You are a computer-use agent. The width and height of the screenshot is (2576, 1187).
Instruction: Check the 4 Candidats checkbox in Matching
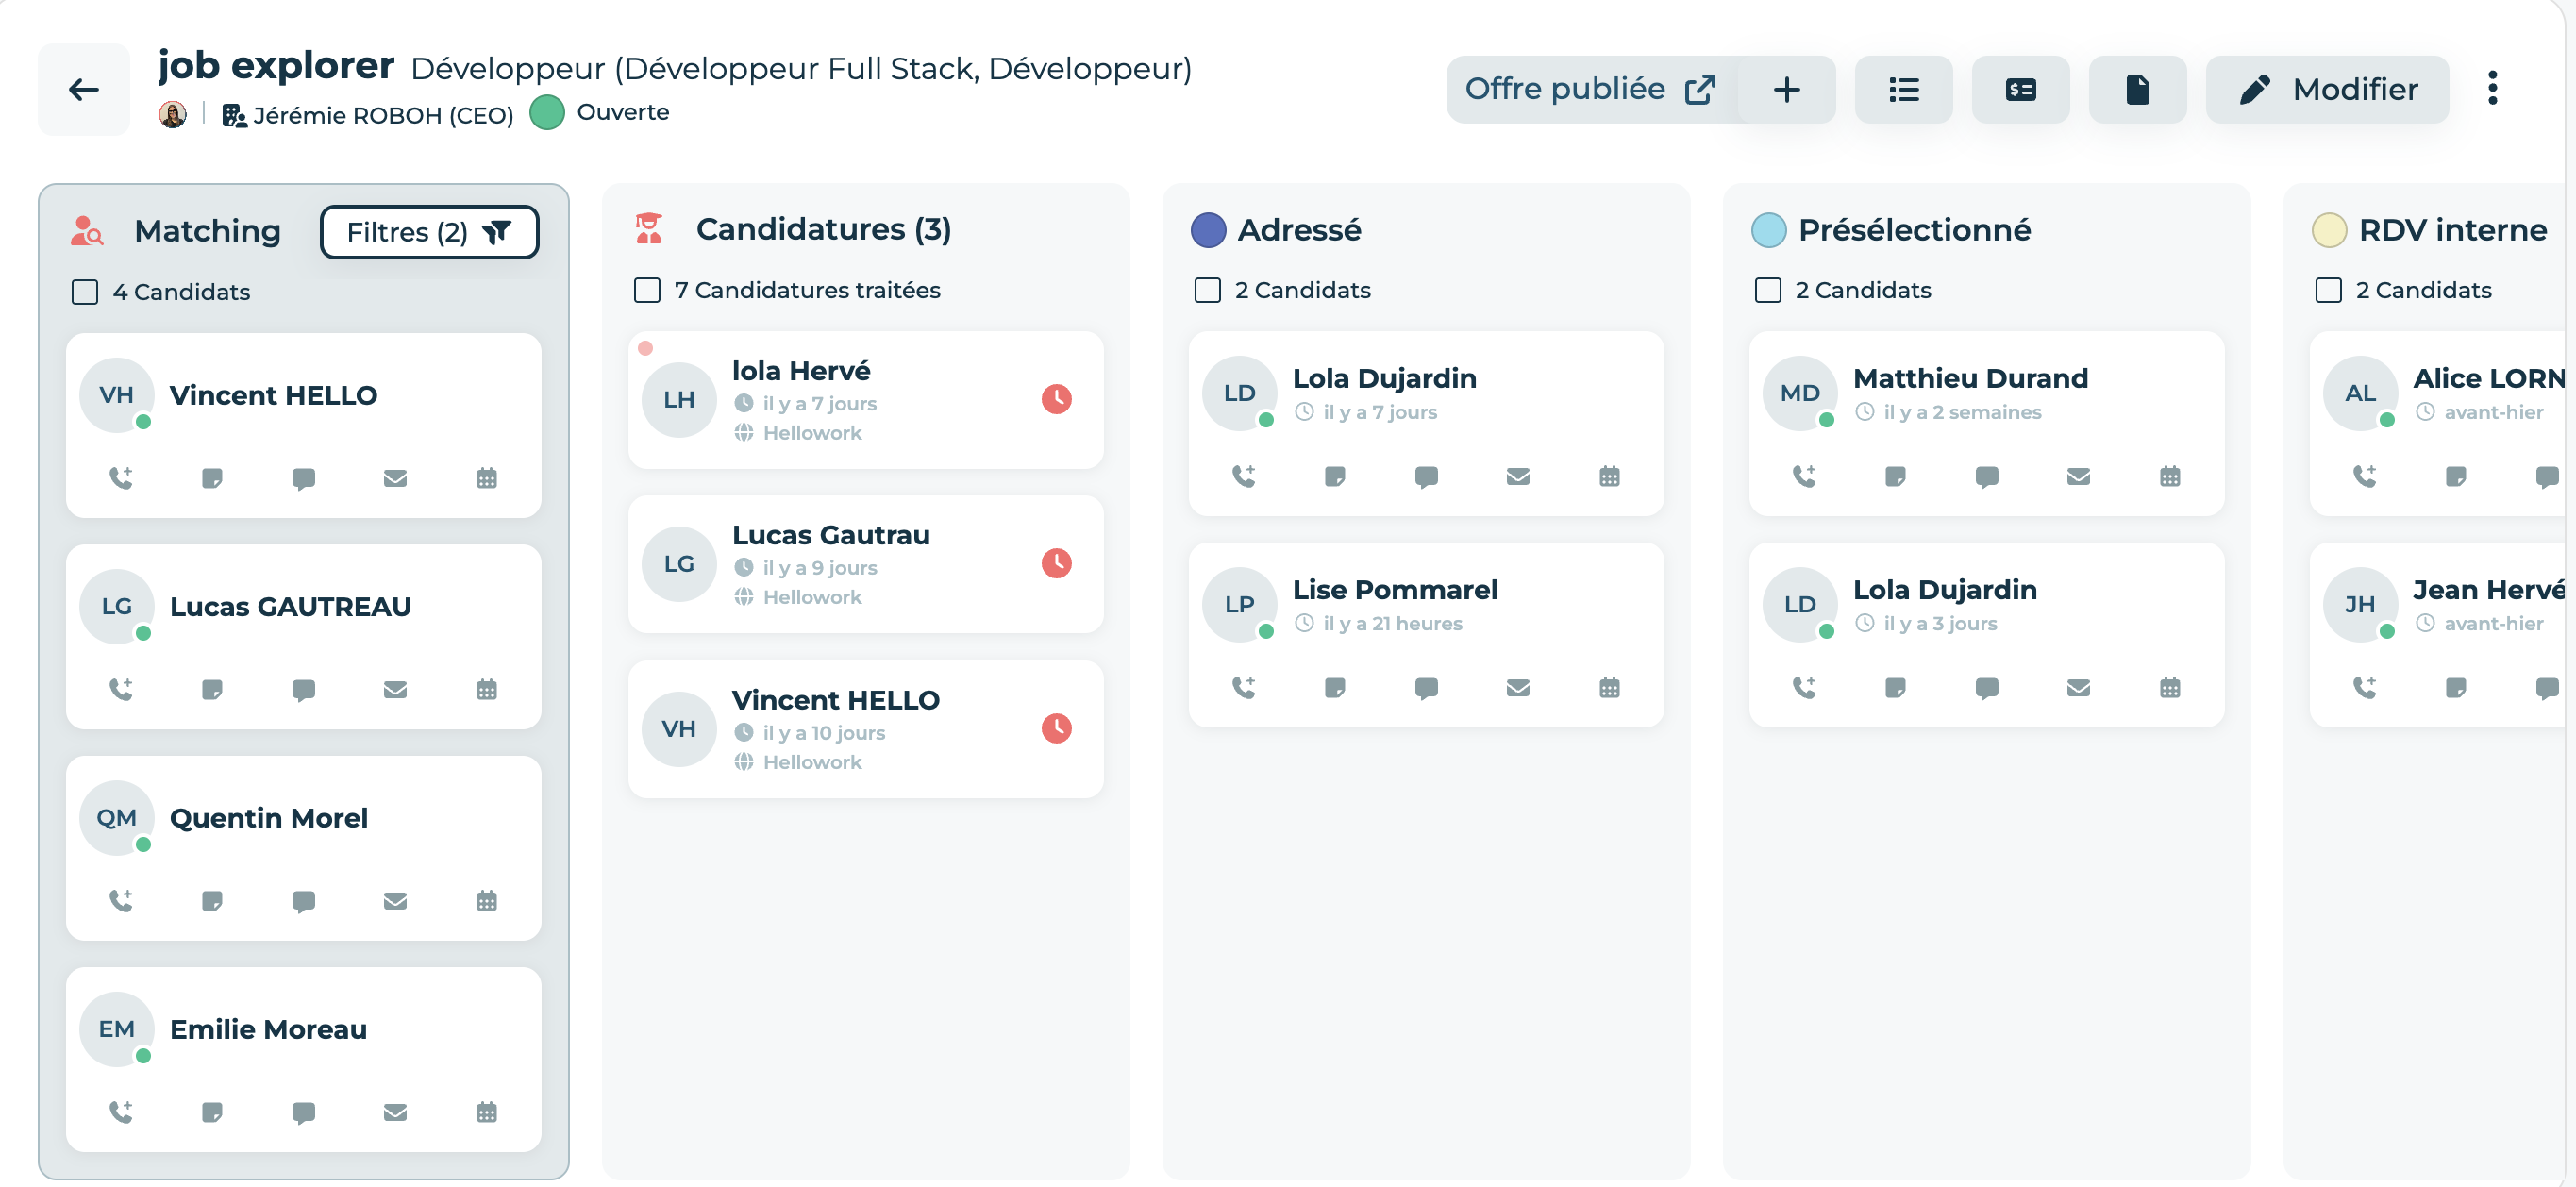85,292
